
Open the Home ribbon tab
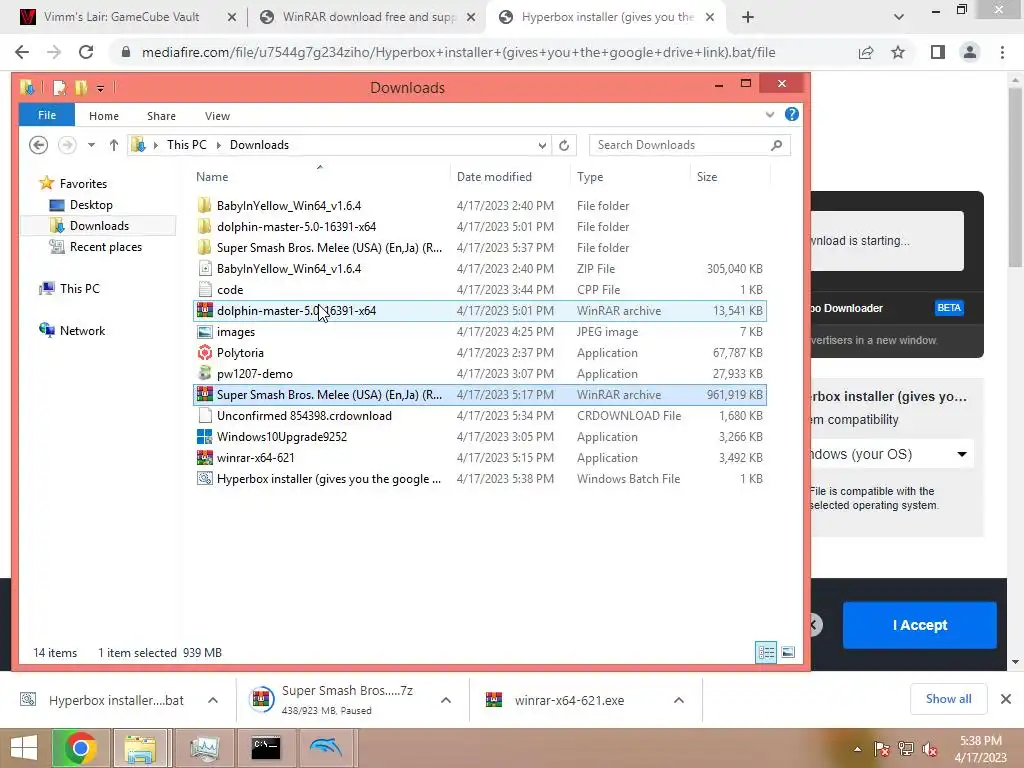click(104, 116)
